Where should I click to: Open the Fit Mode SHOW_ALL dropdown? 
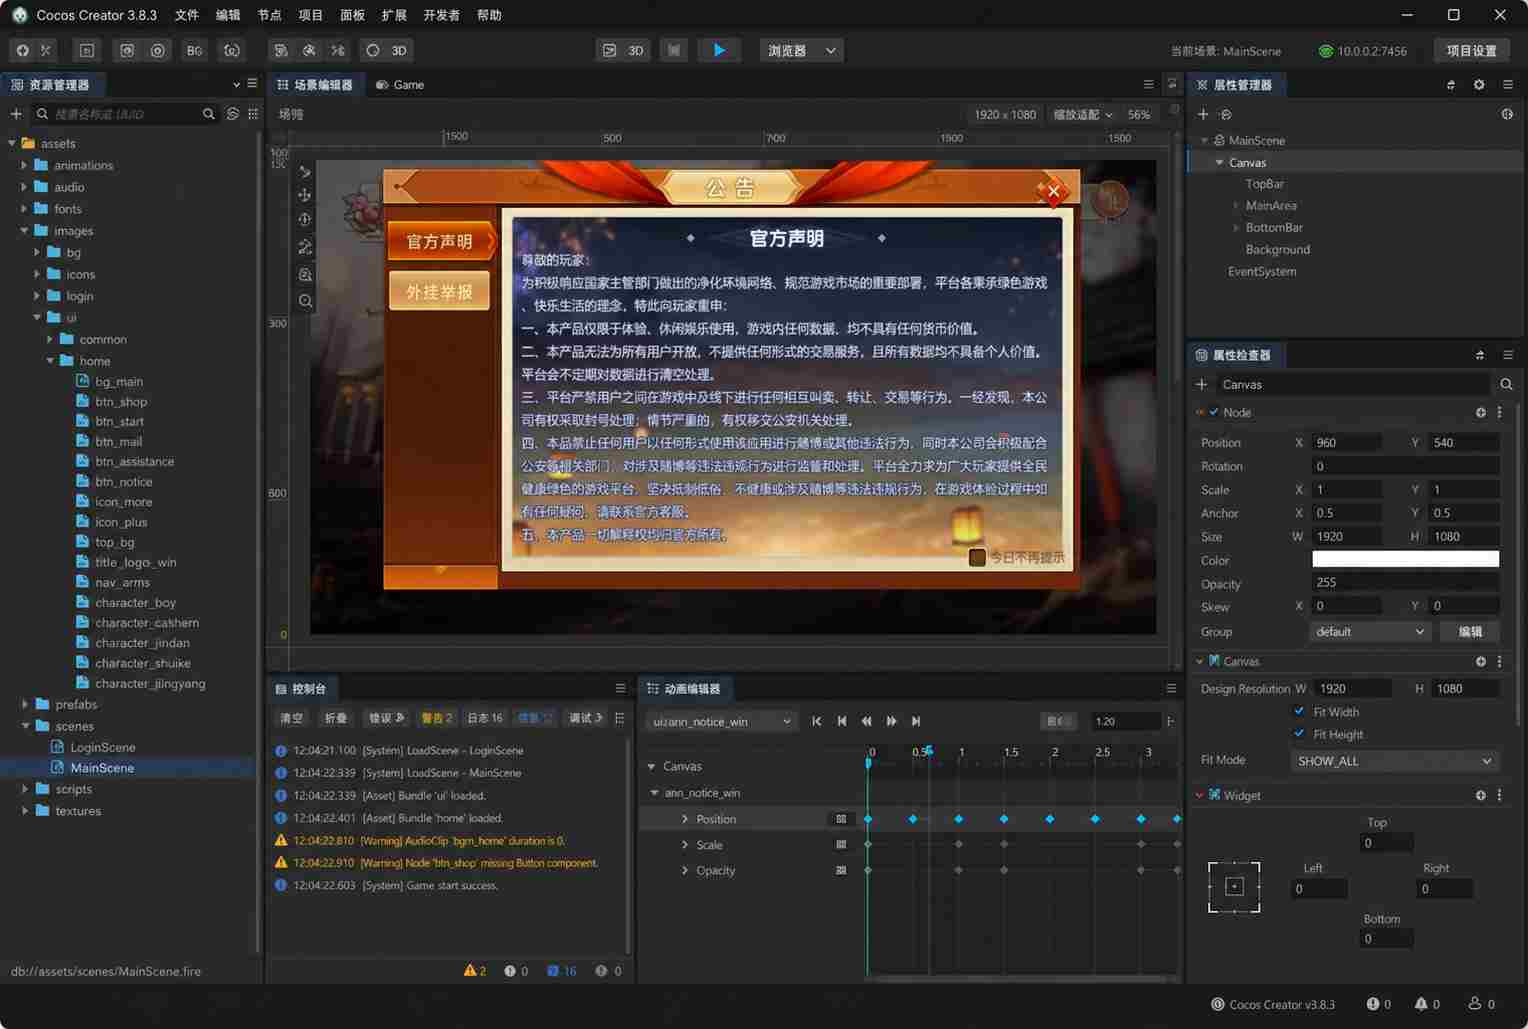click(1394, 761)
